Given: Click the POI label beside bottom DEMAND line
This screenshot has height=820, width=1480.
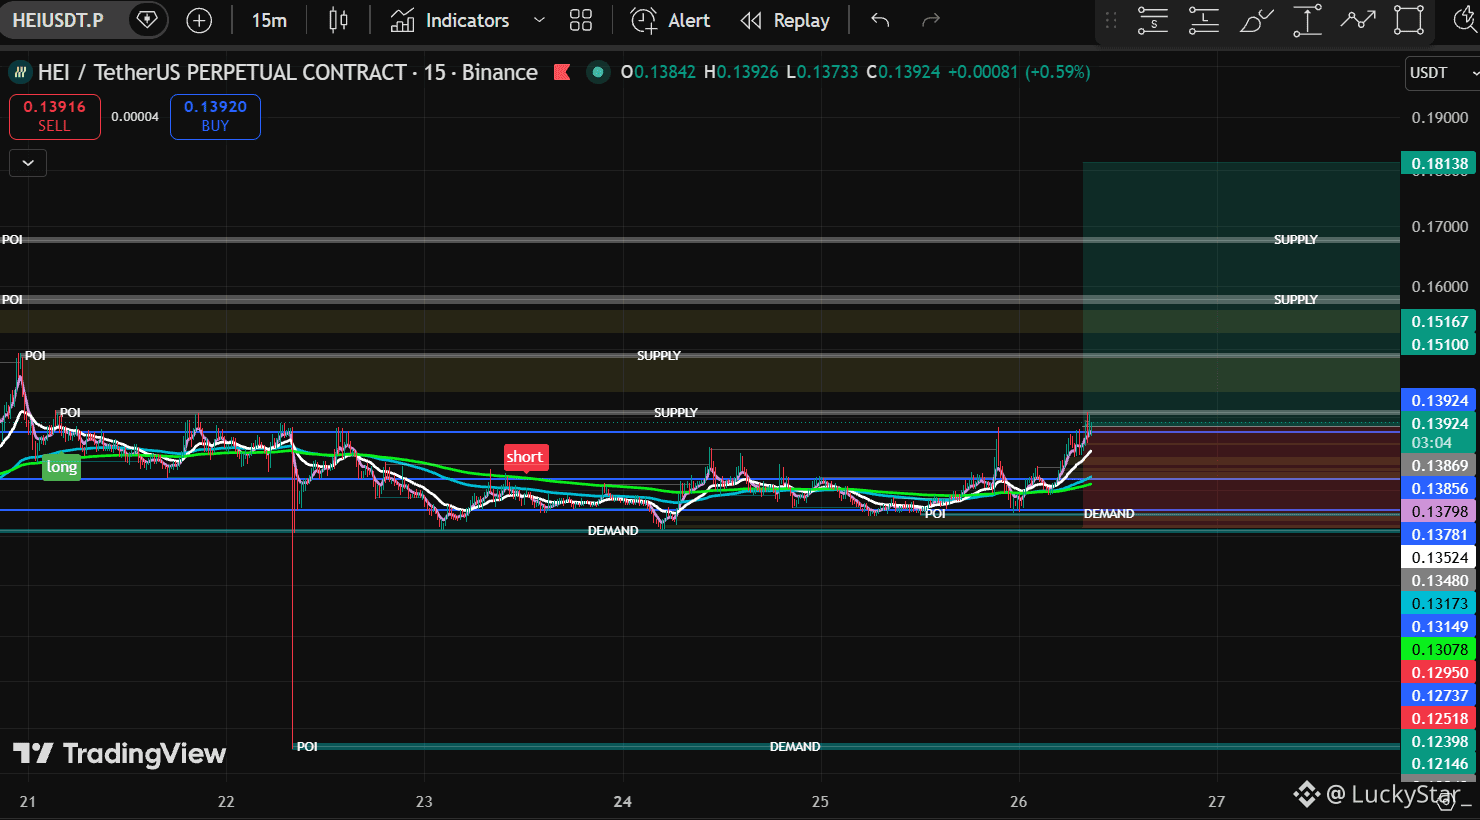Looking at the screenshot, I should 307,747.
